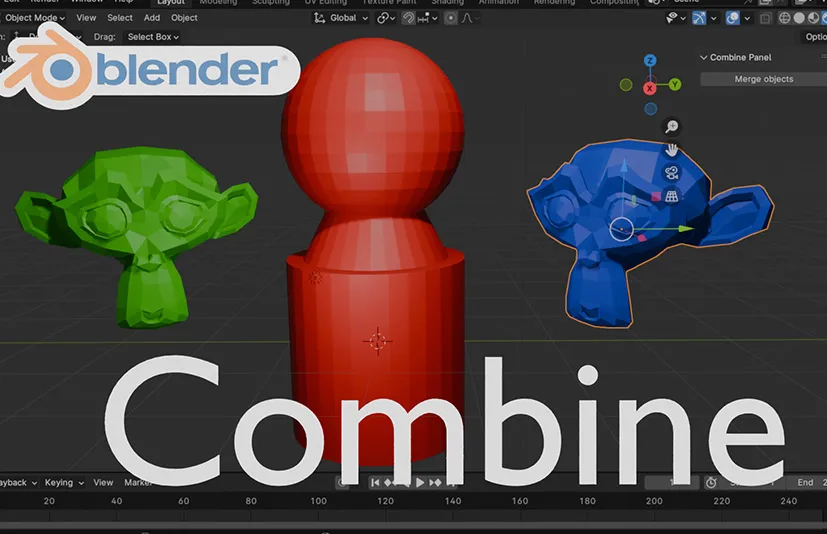This screenshot has width=827, height=534.
Task: Select the blue Suzanne monkey object
Action: tap(600, 260)
